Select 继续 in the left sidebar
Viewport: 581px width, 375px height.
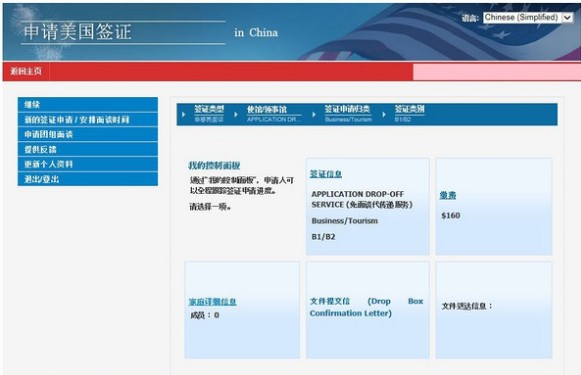[x=88, y=104]
